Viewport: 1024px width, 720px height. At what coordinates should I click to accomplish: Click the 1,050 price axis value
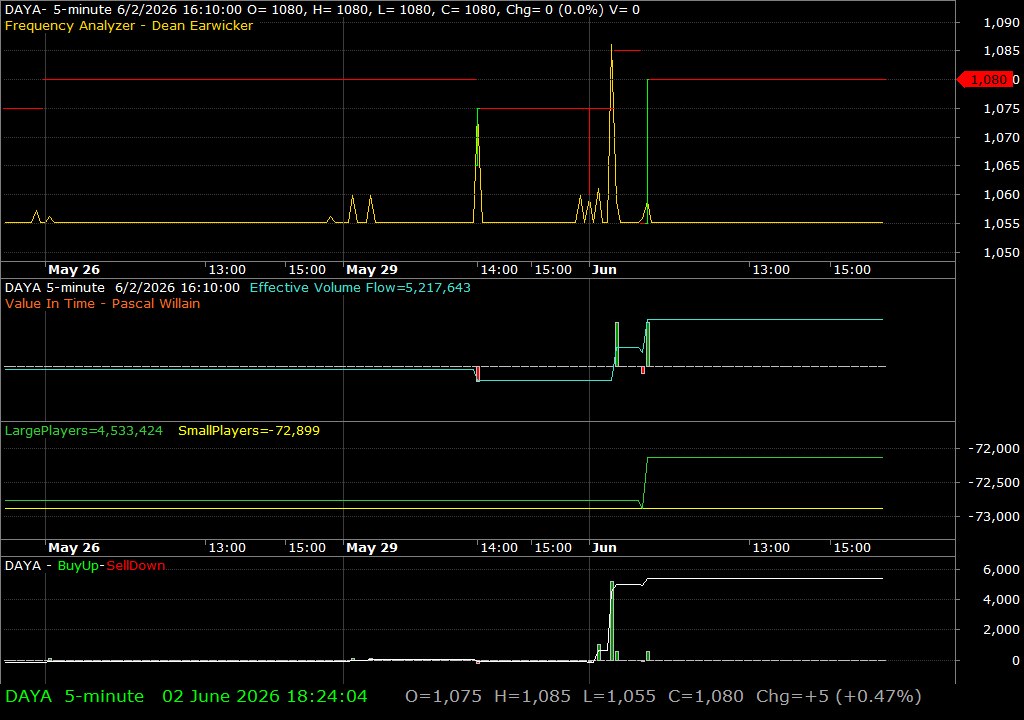tap(1001, 253)
